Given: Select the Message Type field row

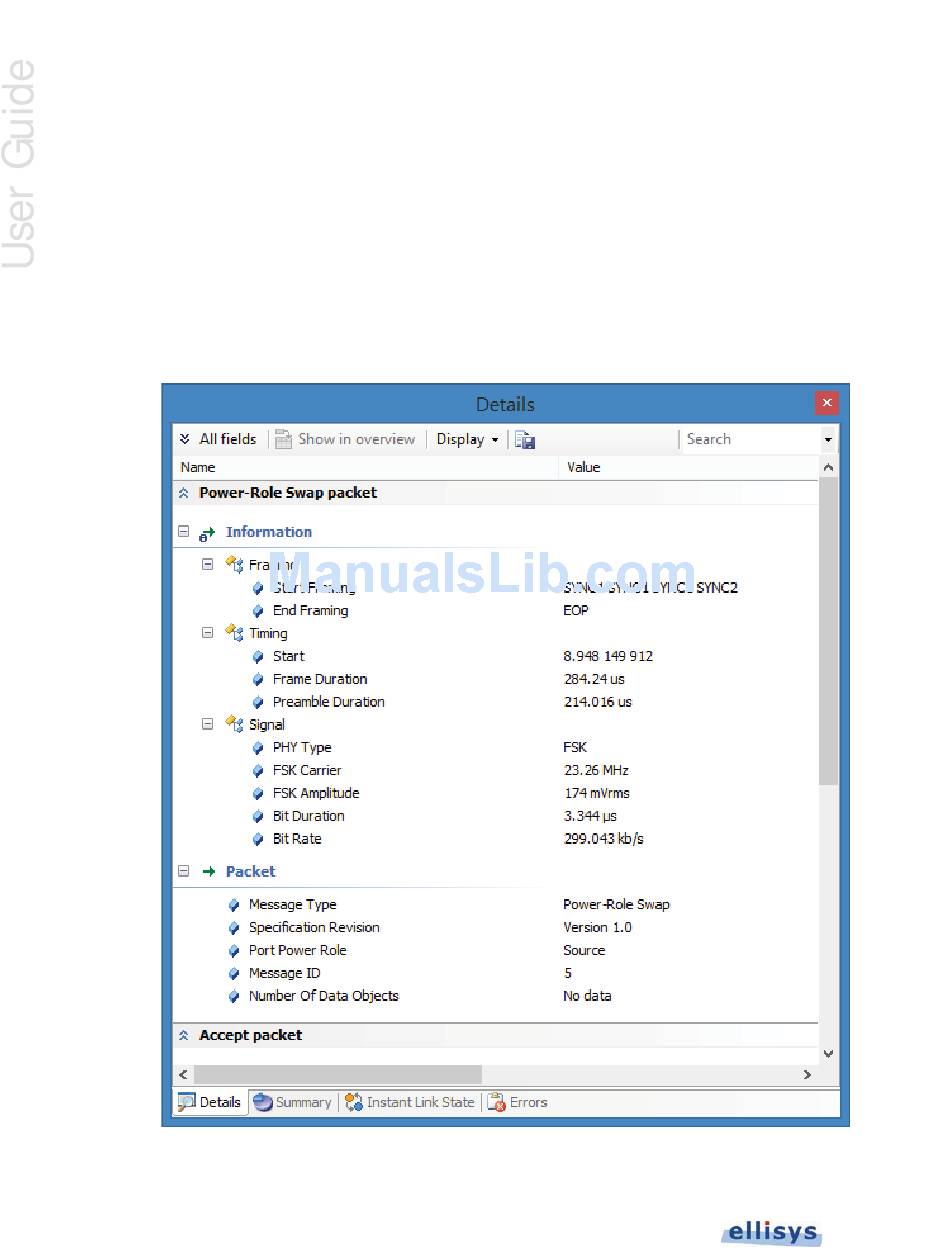Looking at the screenshot, I should [292, 904].
